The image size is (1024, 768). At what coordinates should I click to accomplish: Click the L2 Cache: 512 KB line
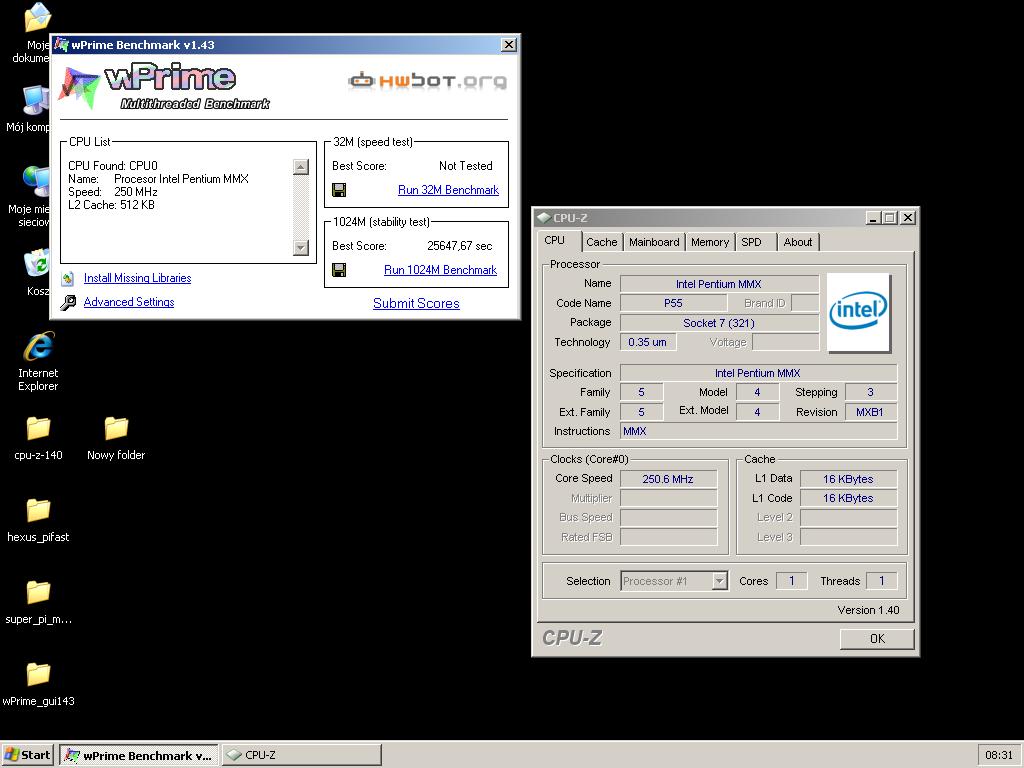(x=111, y=204)
